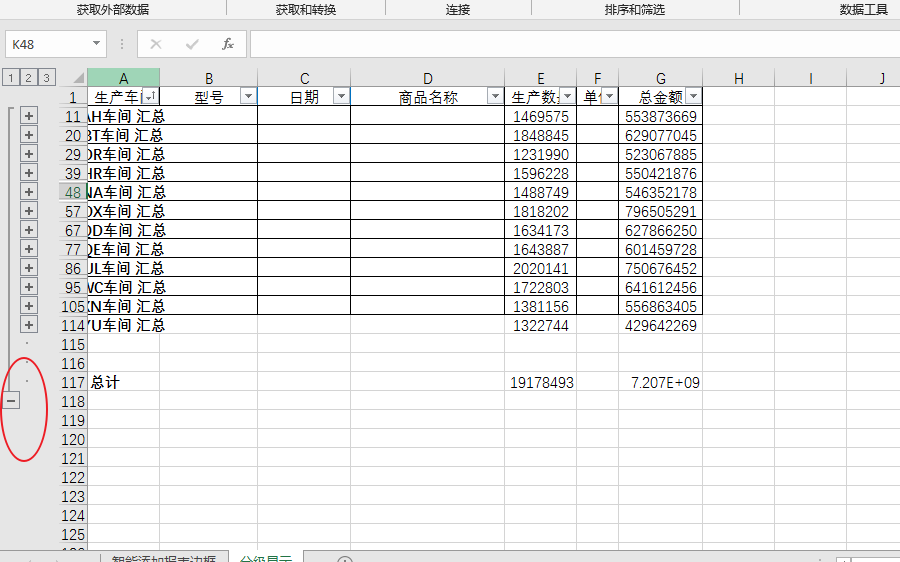
Task: Click into the formula bar input
Action: pyautogui.click(x=575, y=44)
